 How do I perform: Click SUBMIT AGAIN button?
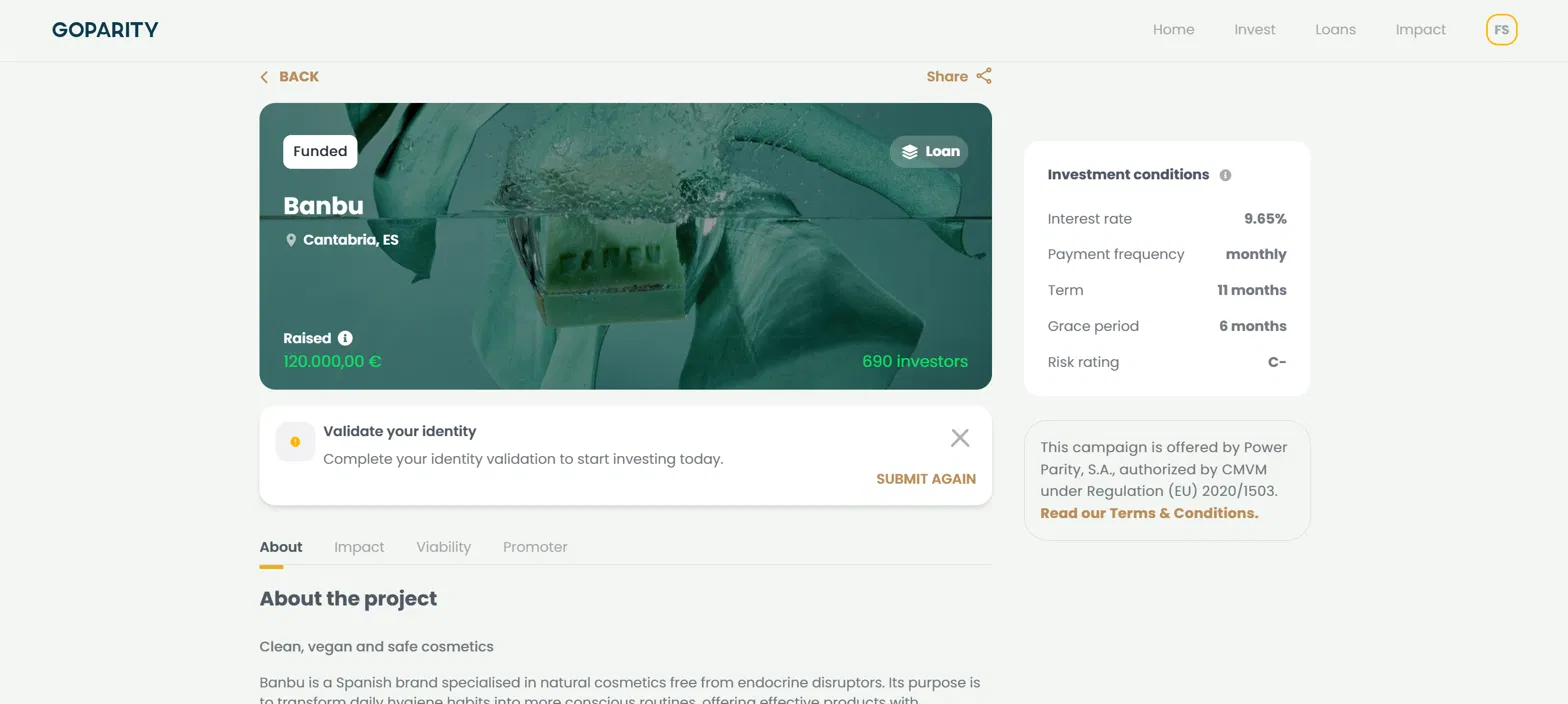(926, 479)
